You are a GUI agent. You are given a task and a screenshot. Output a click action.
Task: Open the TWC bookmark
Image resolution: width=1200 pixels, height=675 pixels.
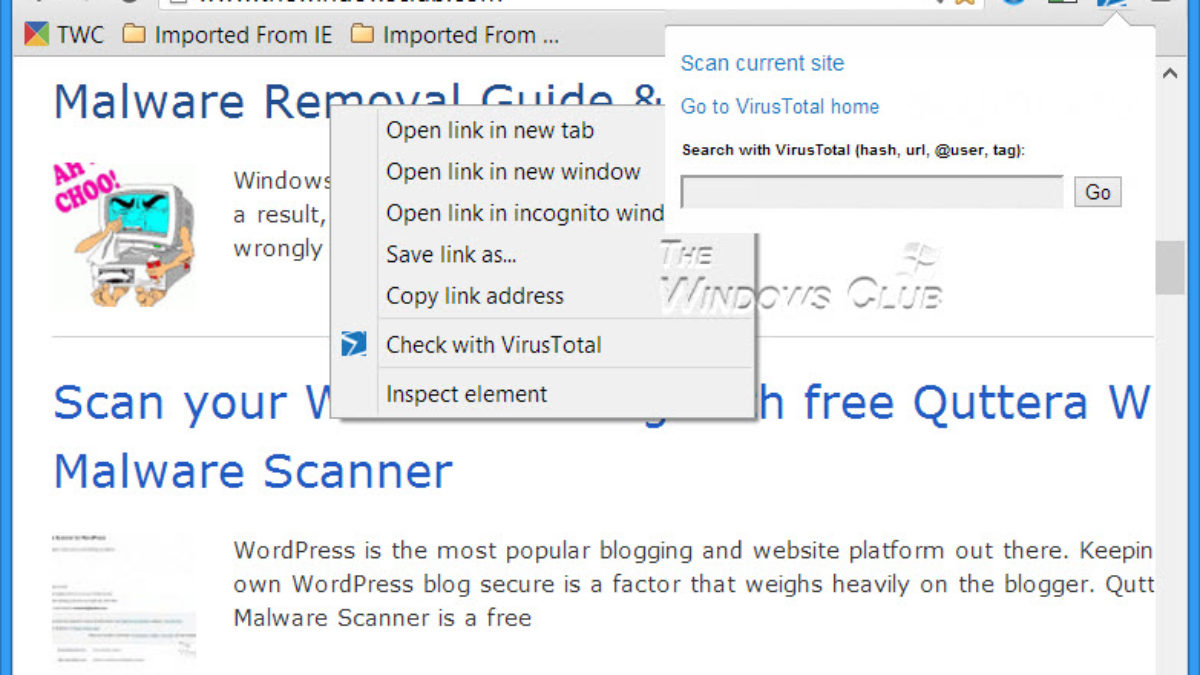point(64,35)
